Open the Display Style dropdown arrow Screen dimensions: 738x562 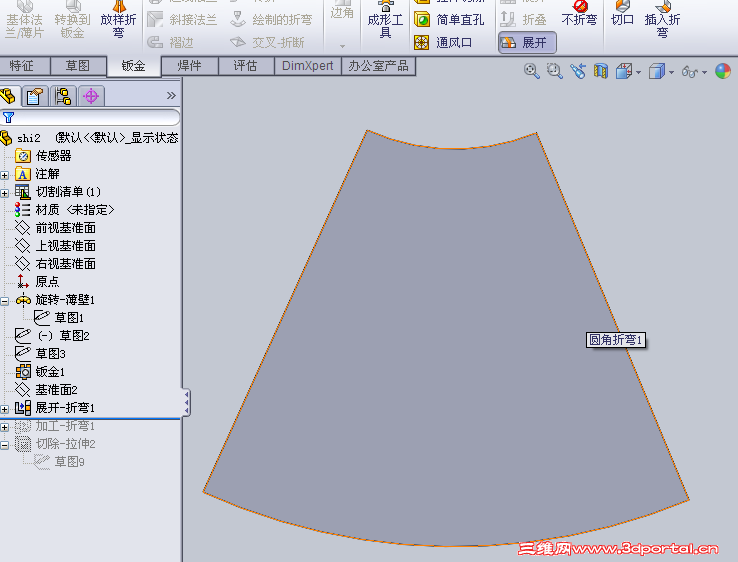[671, 72]
